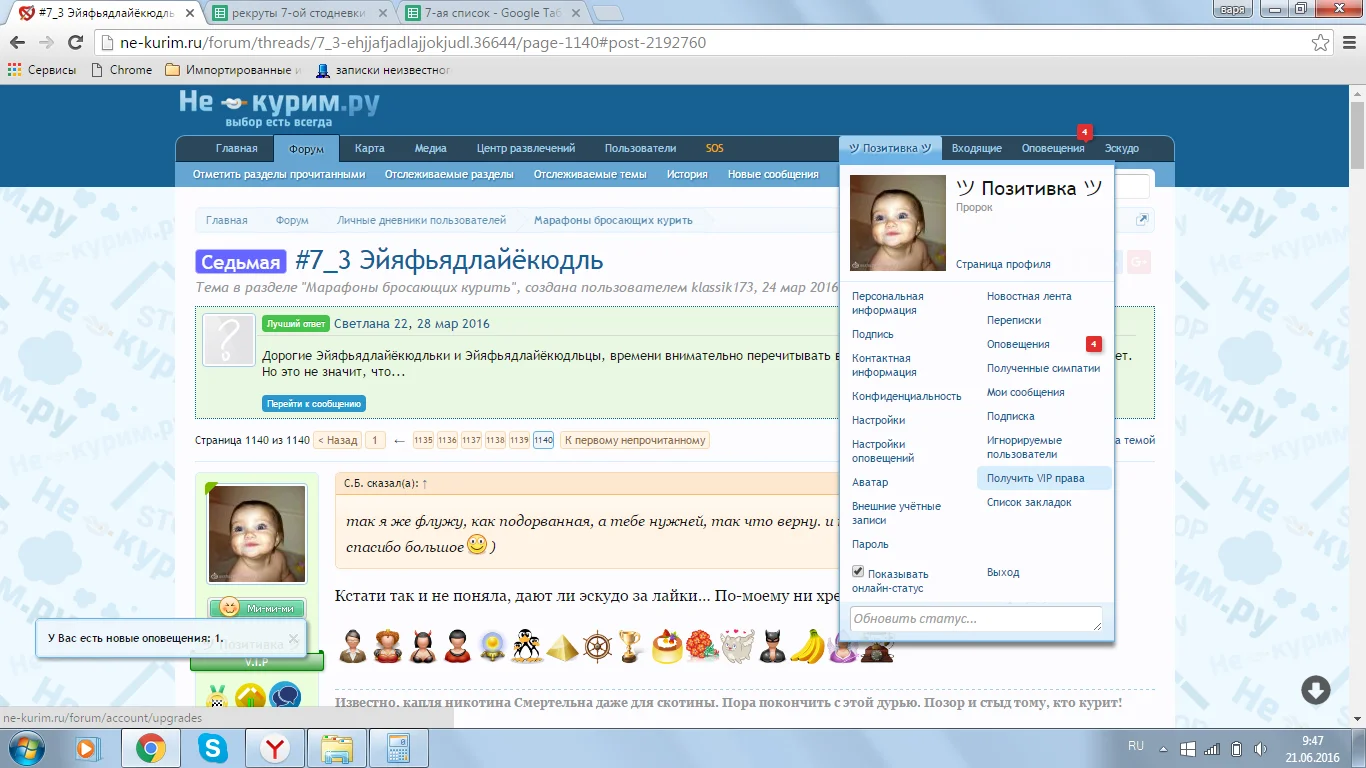Click the gold trophy cup award icon

pos(630,646)
